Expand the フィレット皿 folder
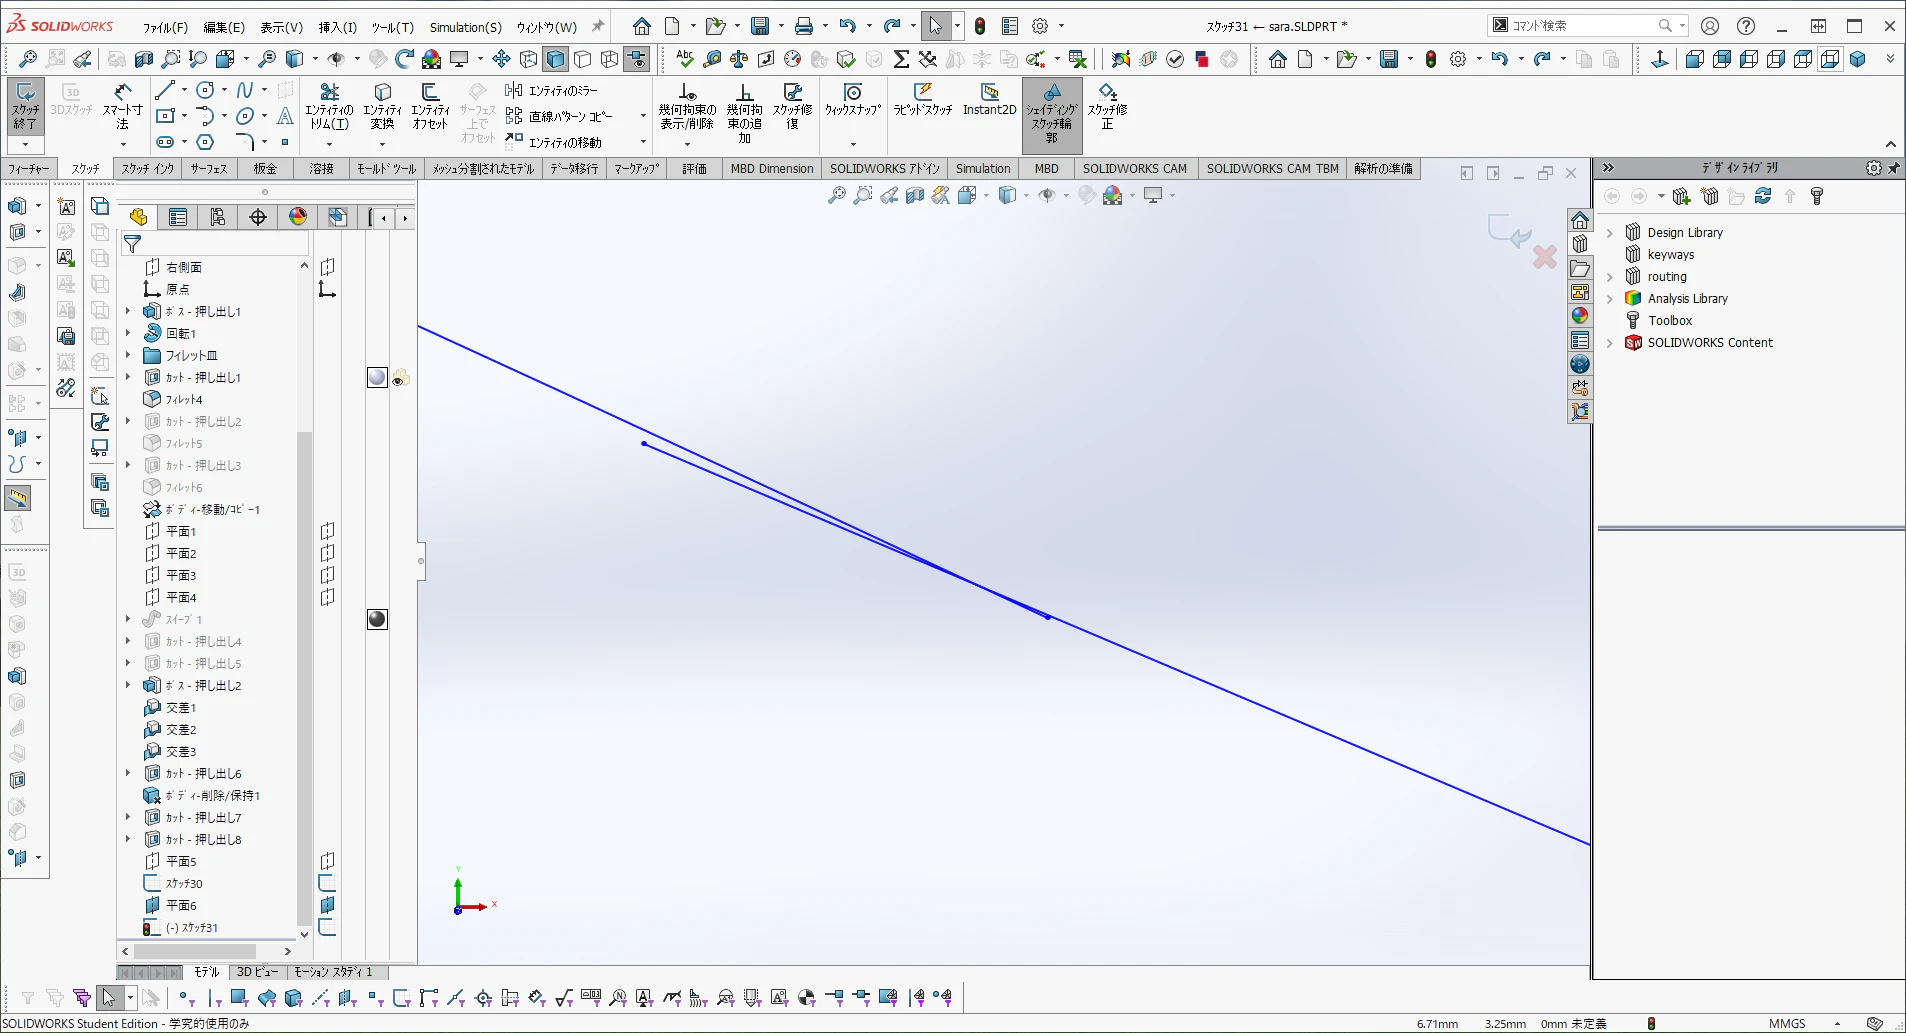 pos(128,355)
